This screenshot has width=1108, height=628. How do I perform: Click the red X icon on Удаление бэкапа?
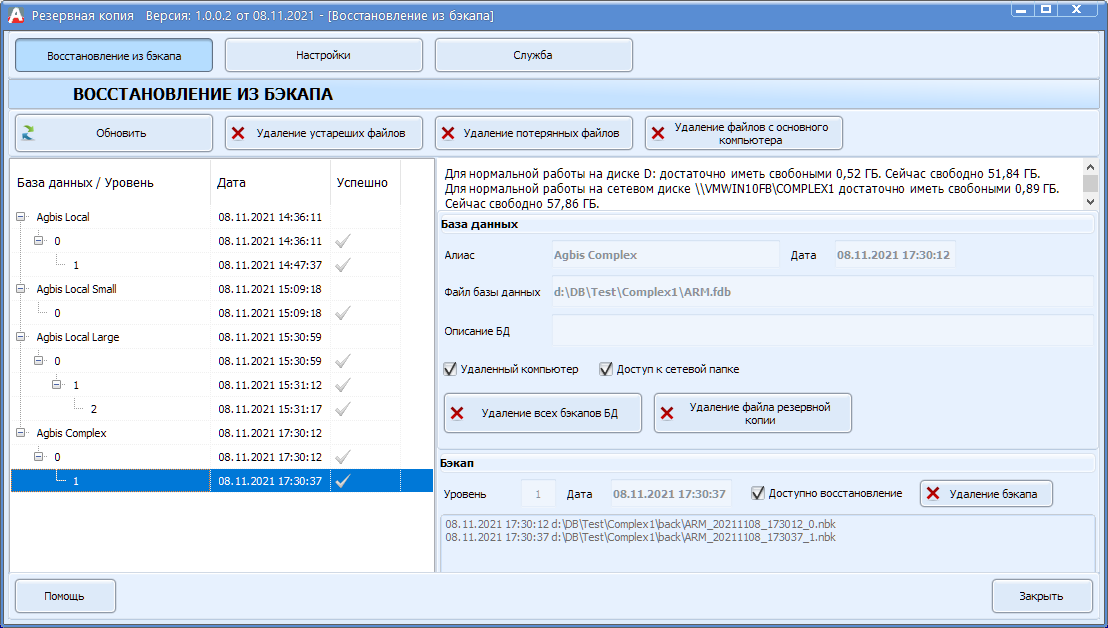[x=933, y=494]
